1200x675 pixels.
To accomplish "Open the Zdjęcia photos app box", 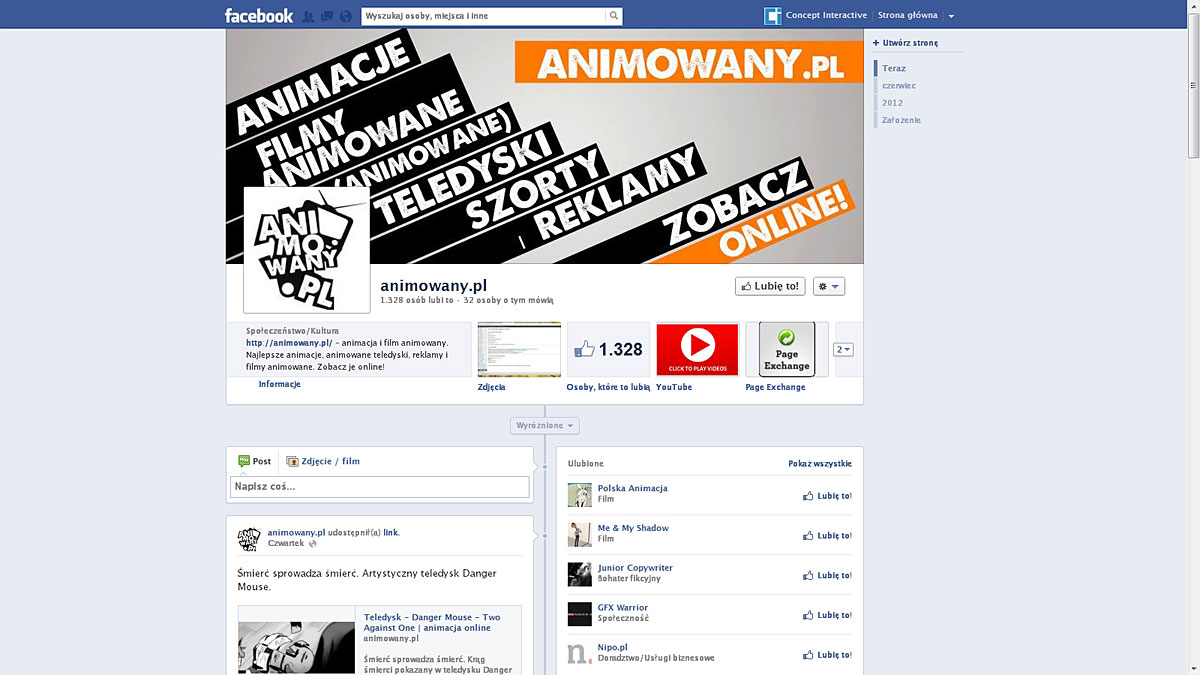I will click(x=517, y=348).
